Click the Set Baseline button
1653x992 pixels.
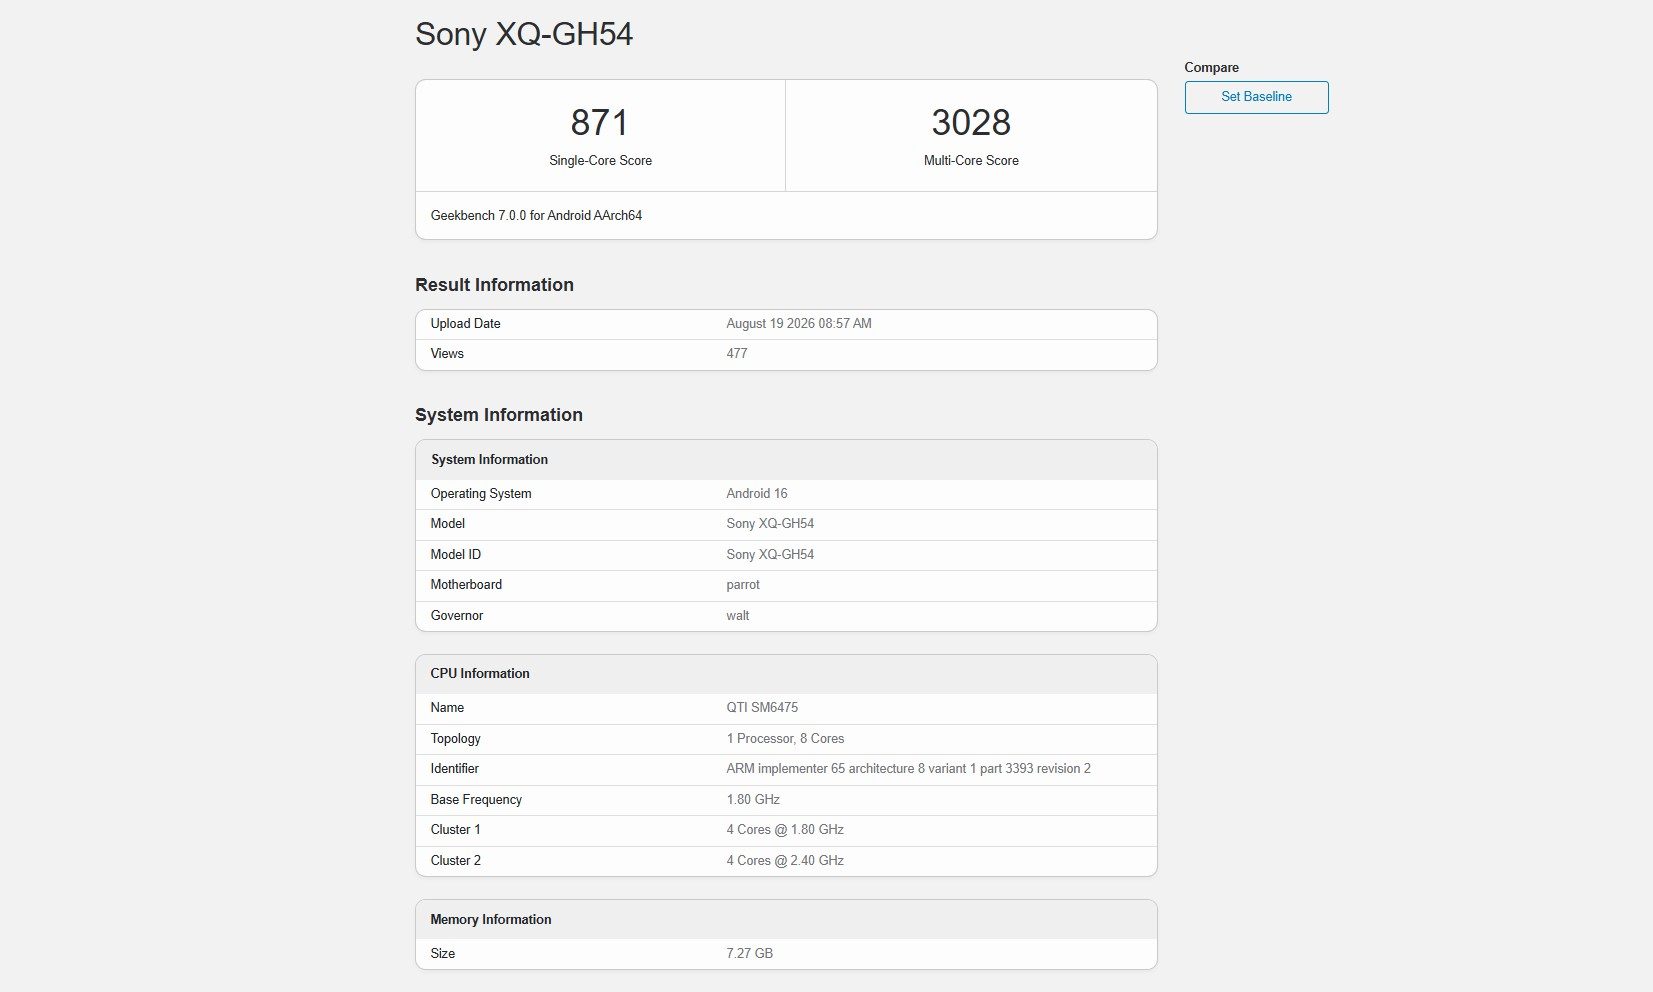(1256, 97)
